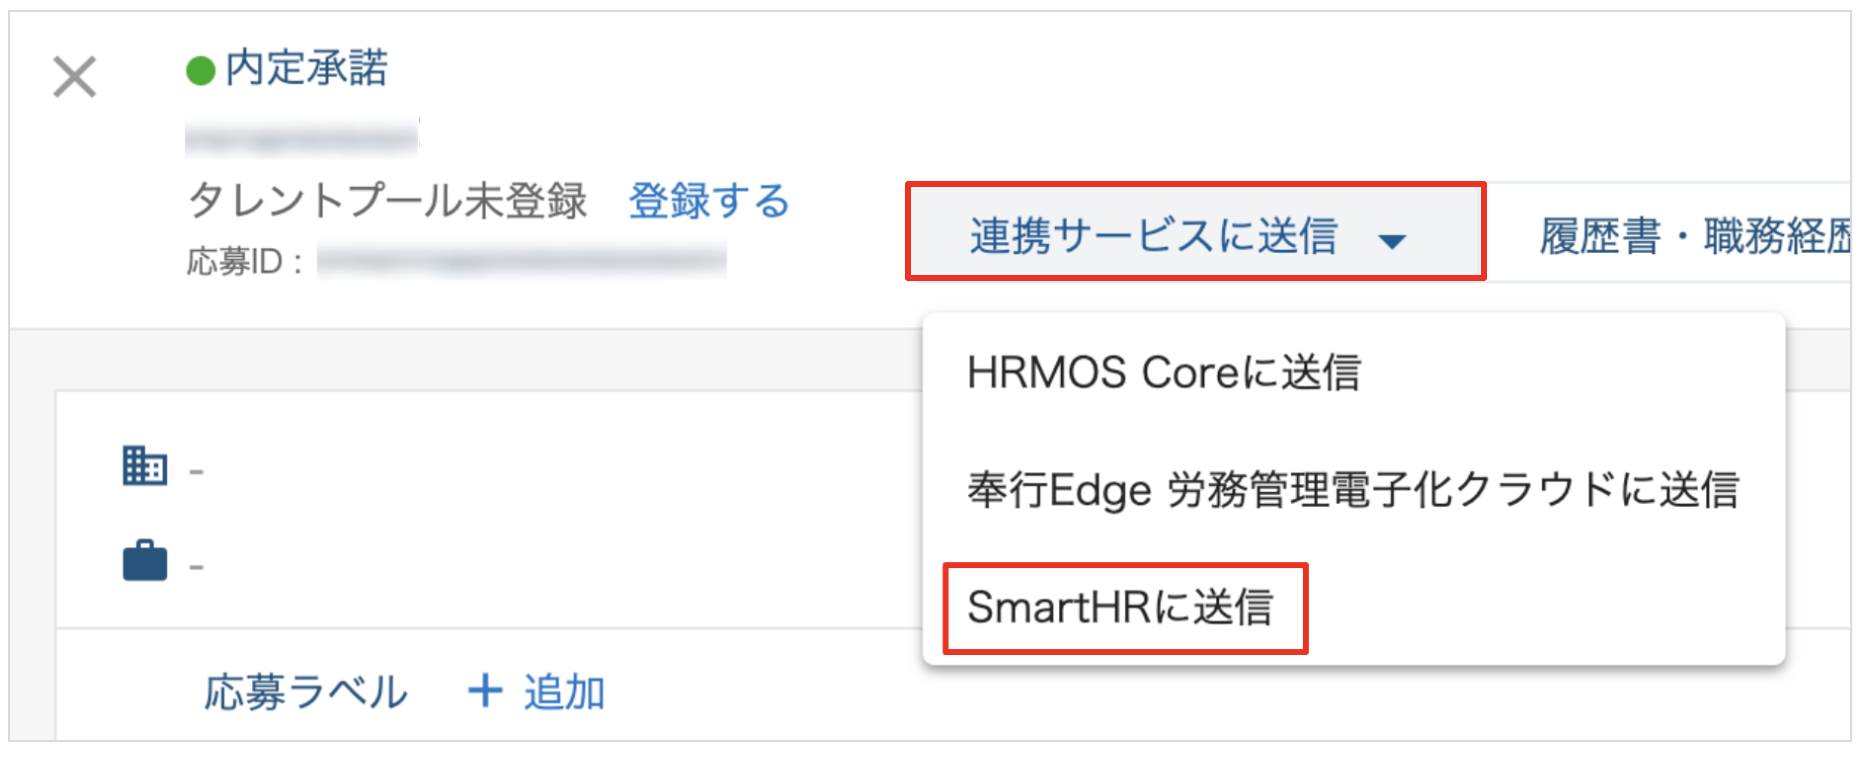Select SmartHRに送信 menu item
1864x758 pixels.
point(1120,607)
